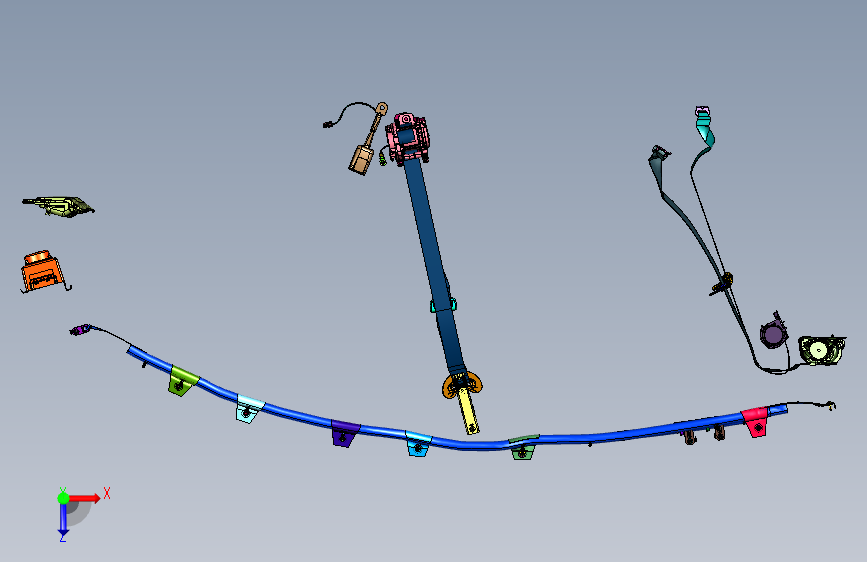This screenshot has height=562, width=867.
Task: Select the sea green mounting bracket
Action: point(523,447)
